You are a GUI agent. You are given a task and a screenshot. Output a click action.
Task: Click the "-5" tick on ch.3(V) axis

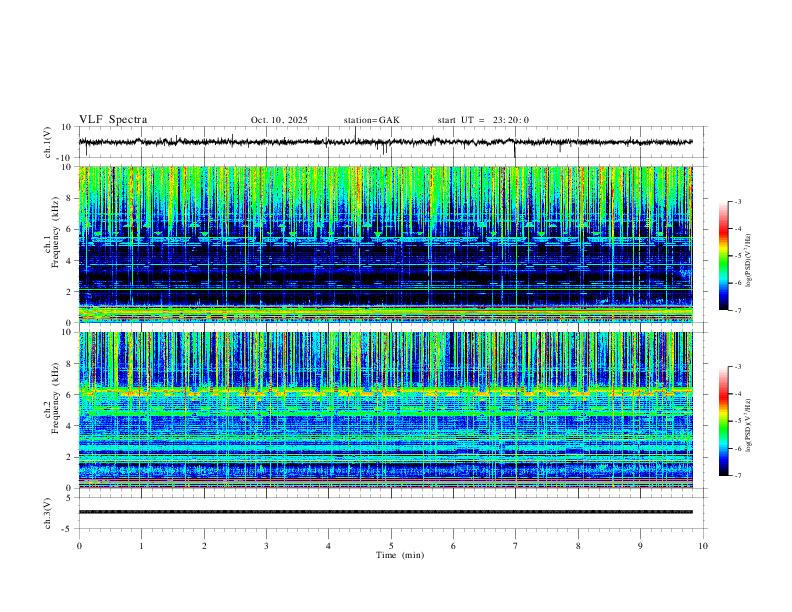point(68,529)
